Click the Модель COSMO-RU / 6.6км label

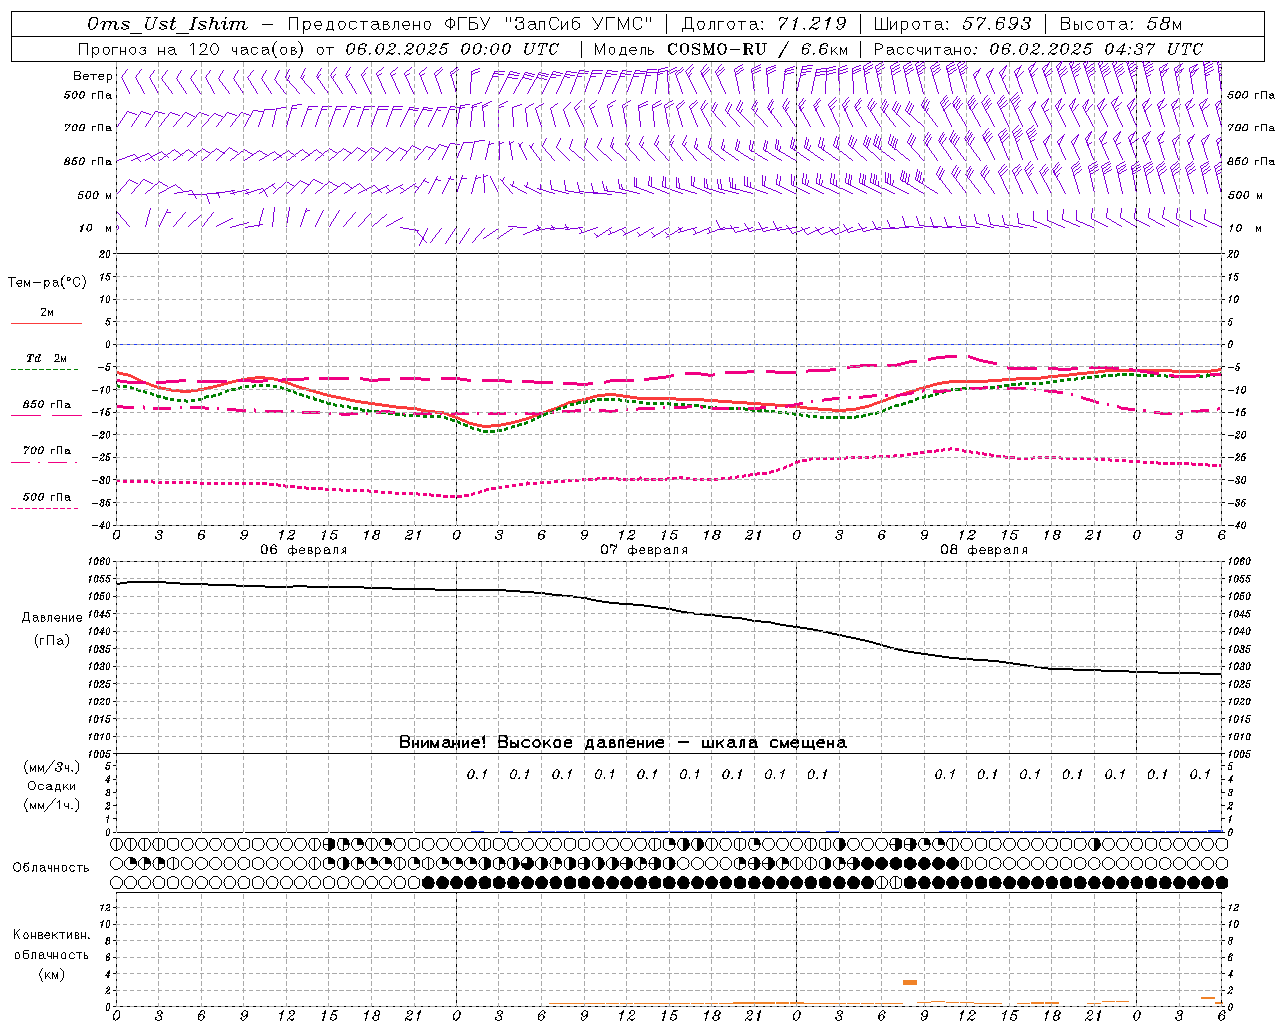click(x=720, y=49)
